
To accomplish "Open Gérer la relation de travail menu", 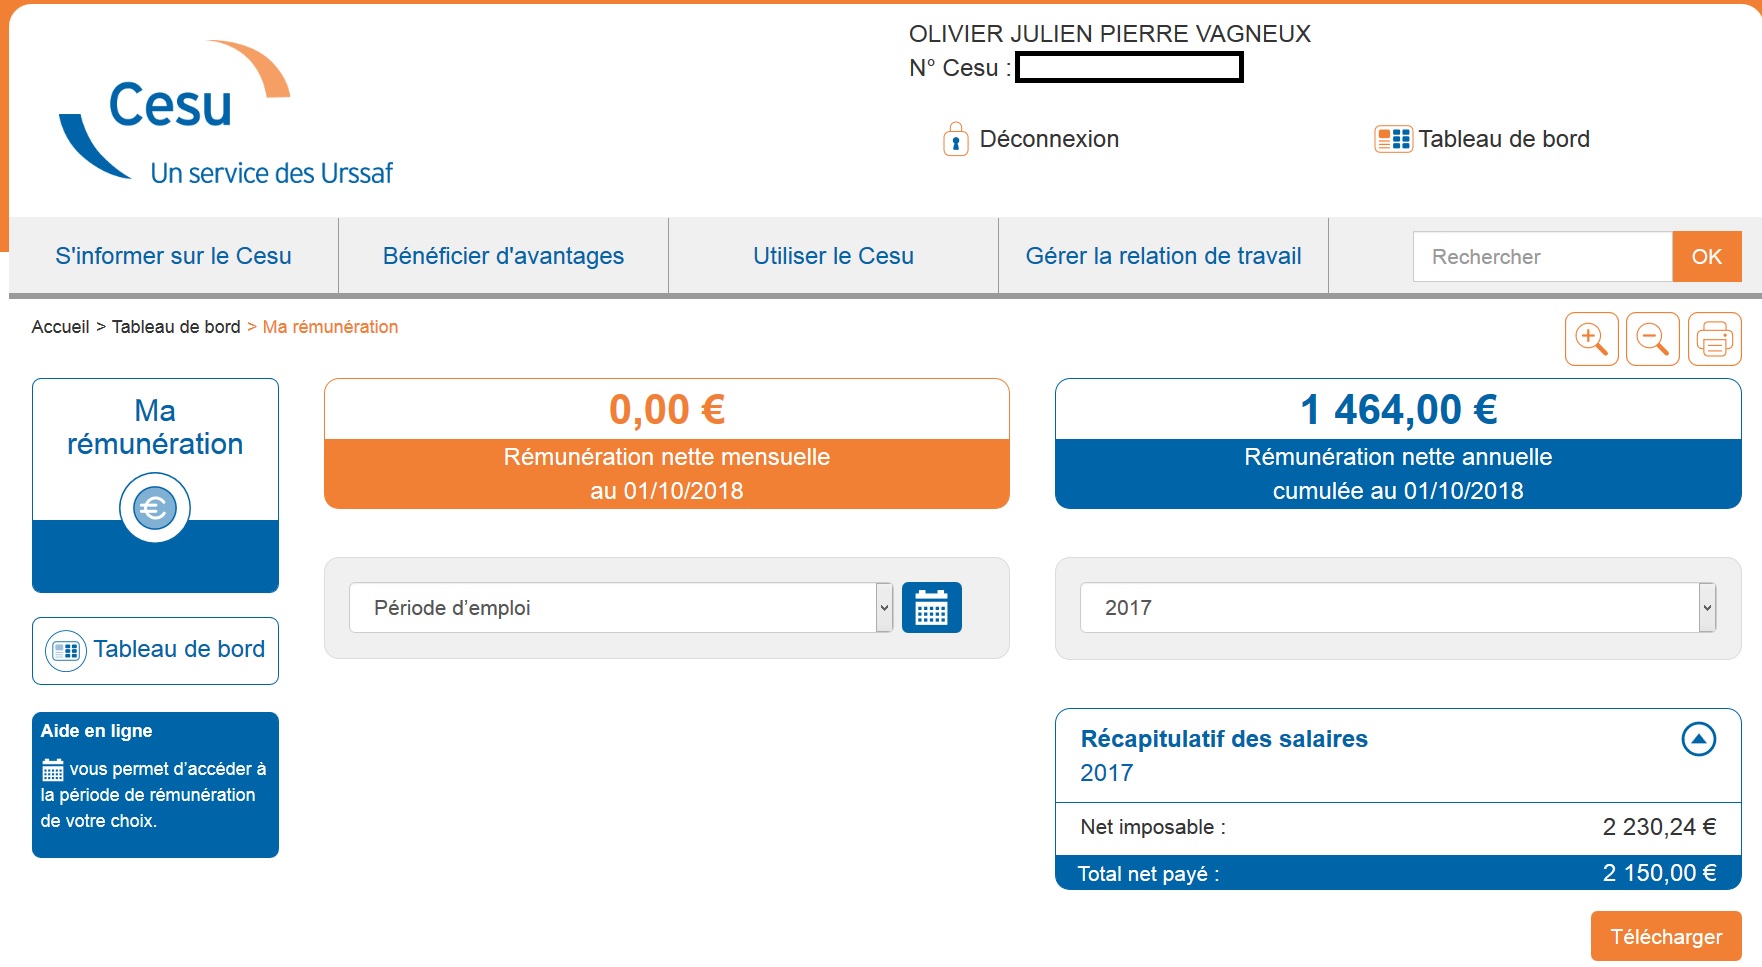I will pos(1163,256).
